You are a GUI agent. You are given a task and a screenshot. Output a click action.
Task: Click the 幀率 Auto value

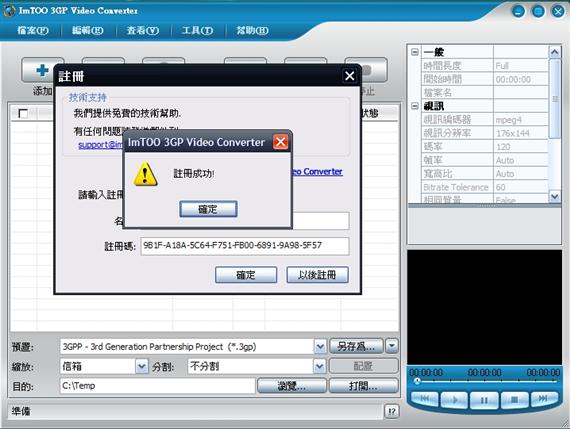pos(505,160)
